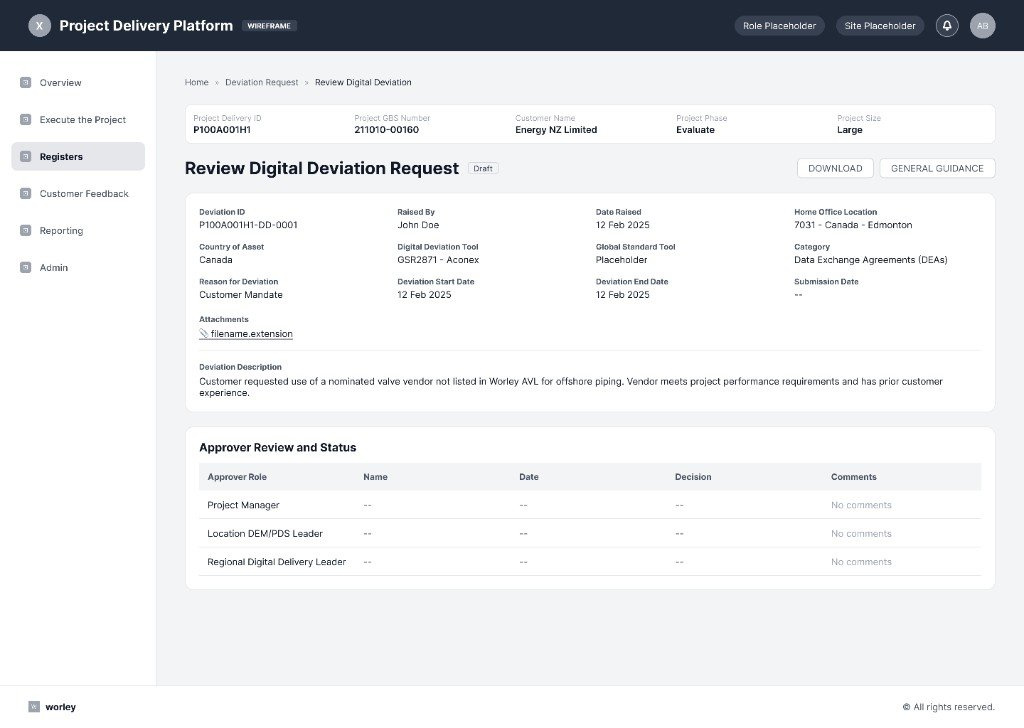Click the Site Placeholder pill
This screenshot has width=1024, height=728.
880,25
